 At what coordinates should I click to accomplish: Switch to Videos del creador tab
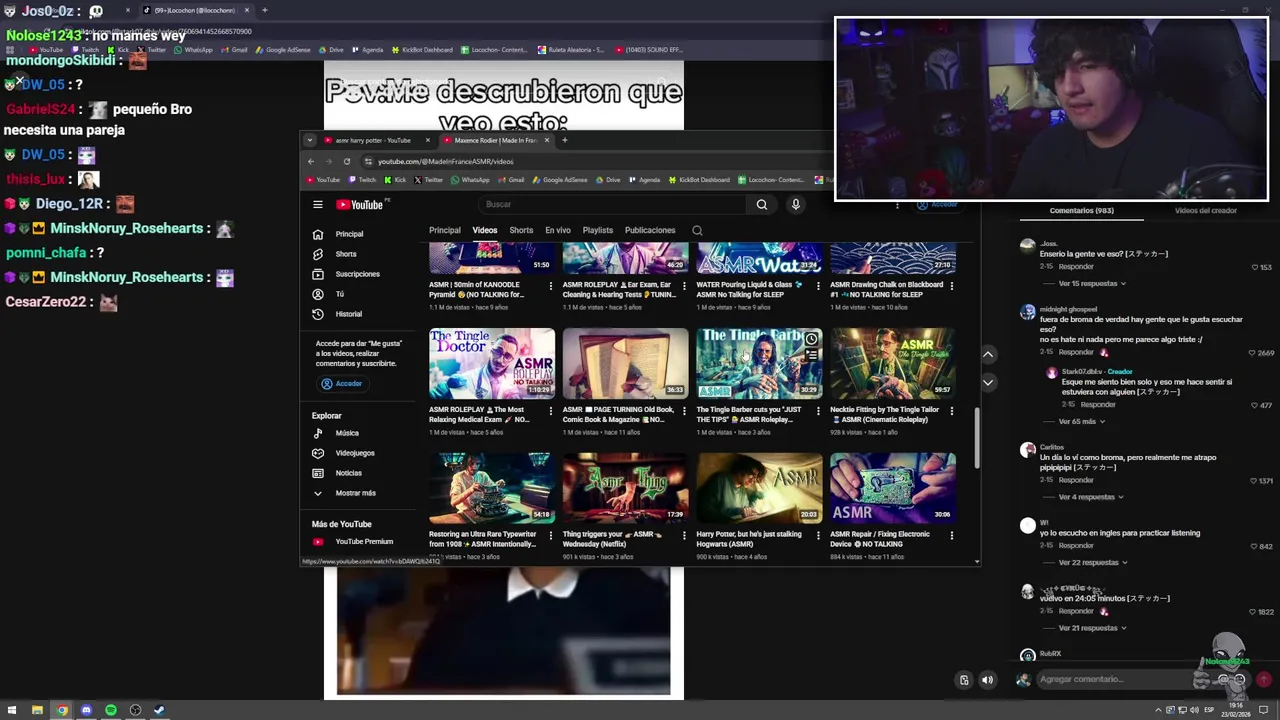click(x=1205, y=211)
